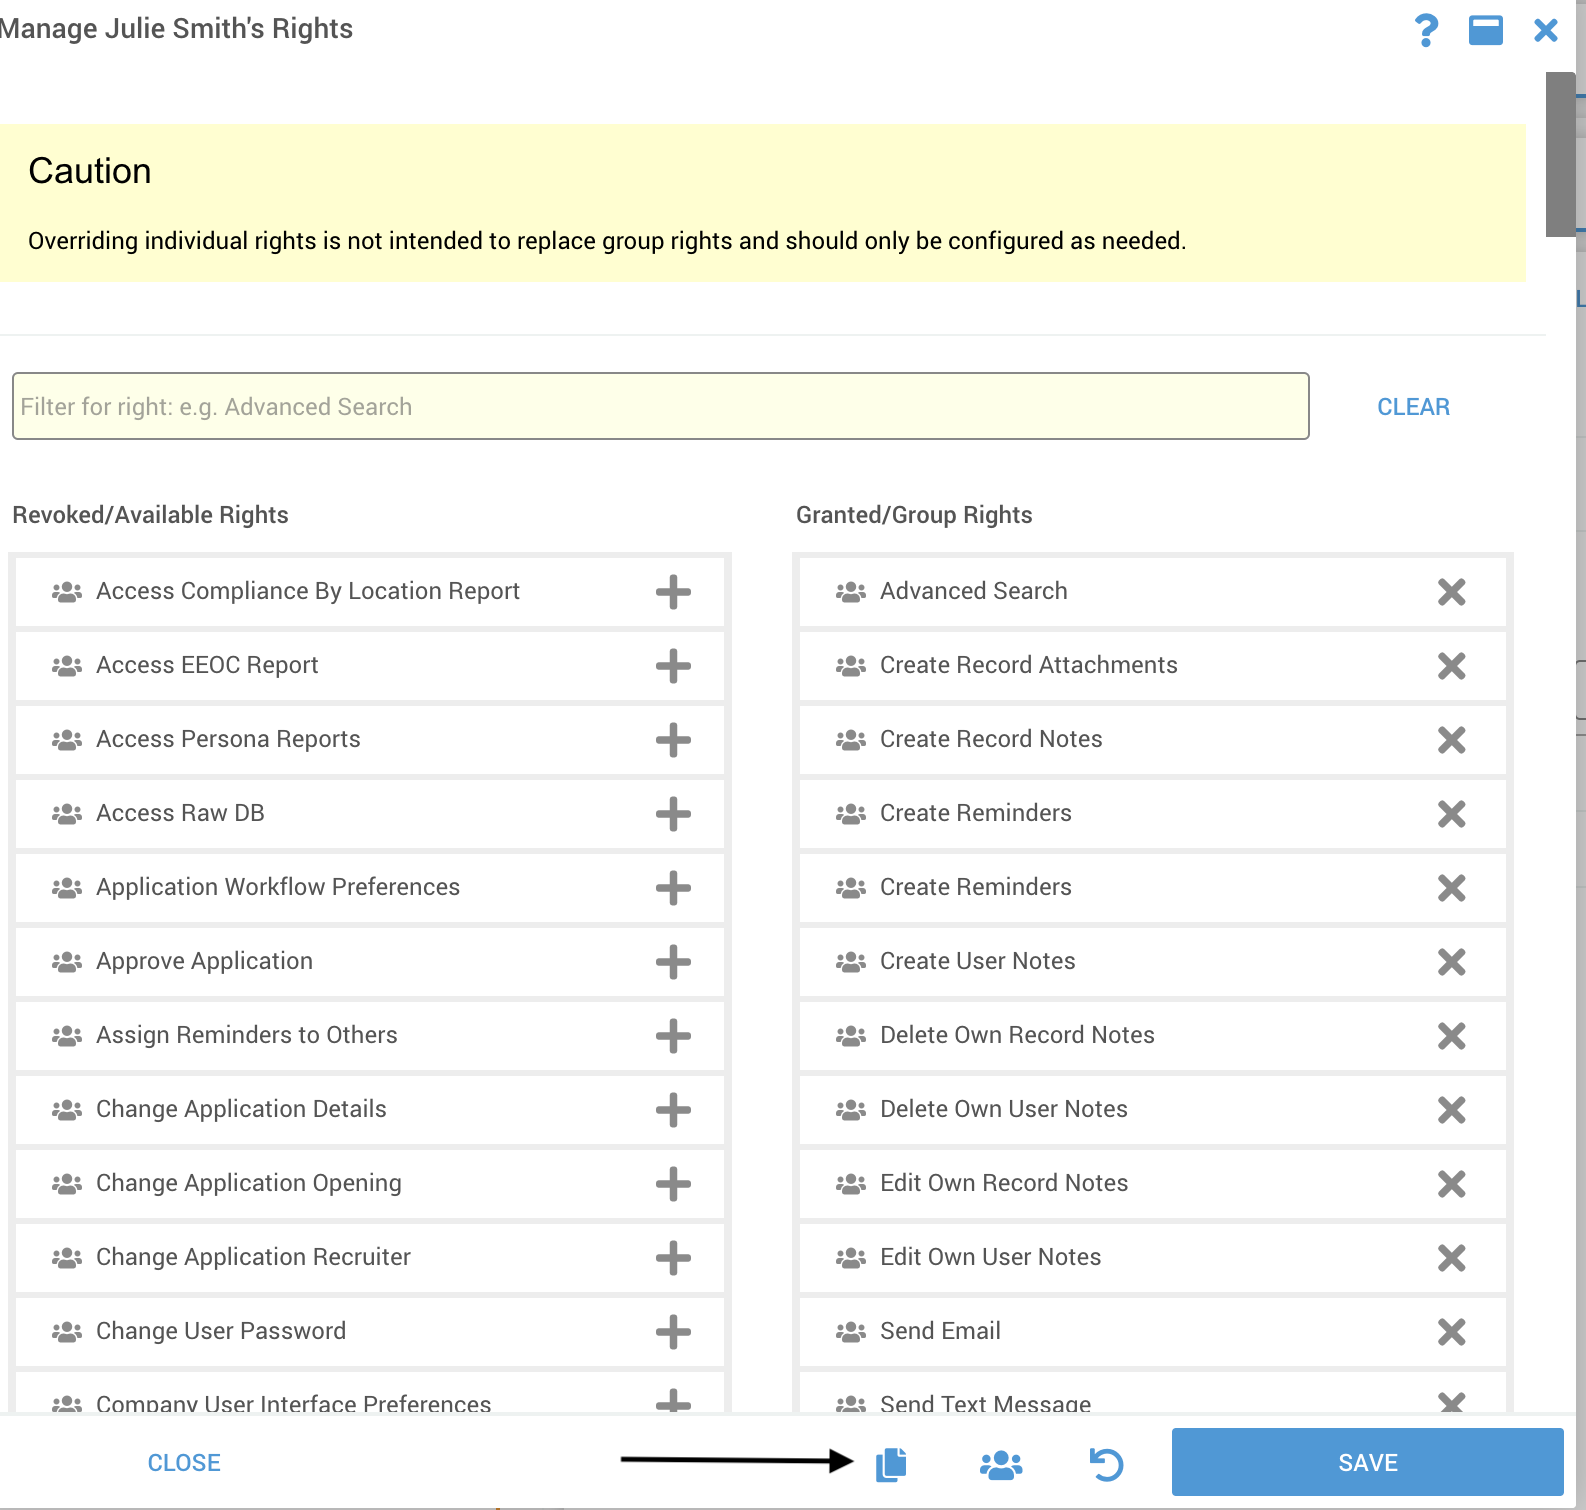Viewport: 1586px width, 1510px height.
Task: Select the Approve Application row text
Action: coord(204,961)
